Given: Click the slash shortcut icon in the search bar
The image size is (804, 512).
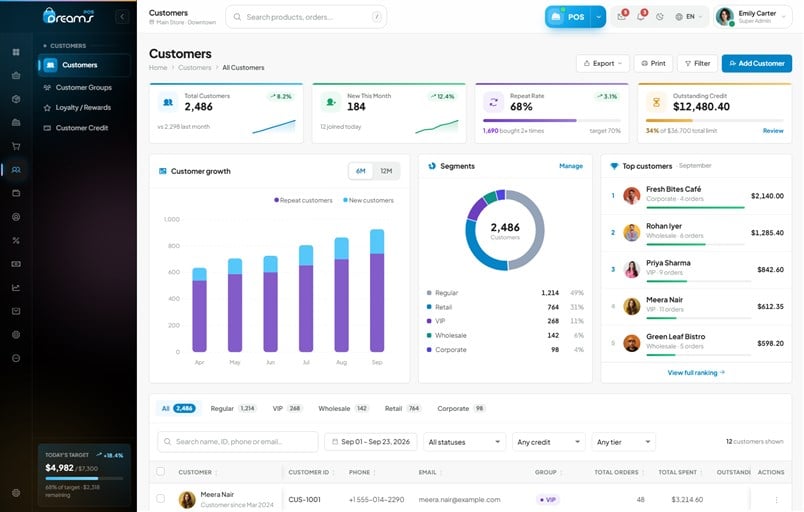Looking at the screenshot, I should click(376, 17).
